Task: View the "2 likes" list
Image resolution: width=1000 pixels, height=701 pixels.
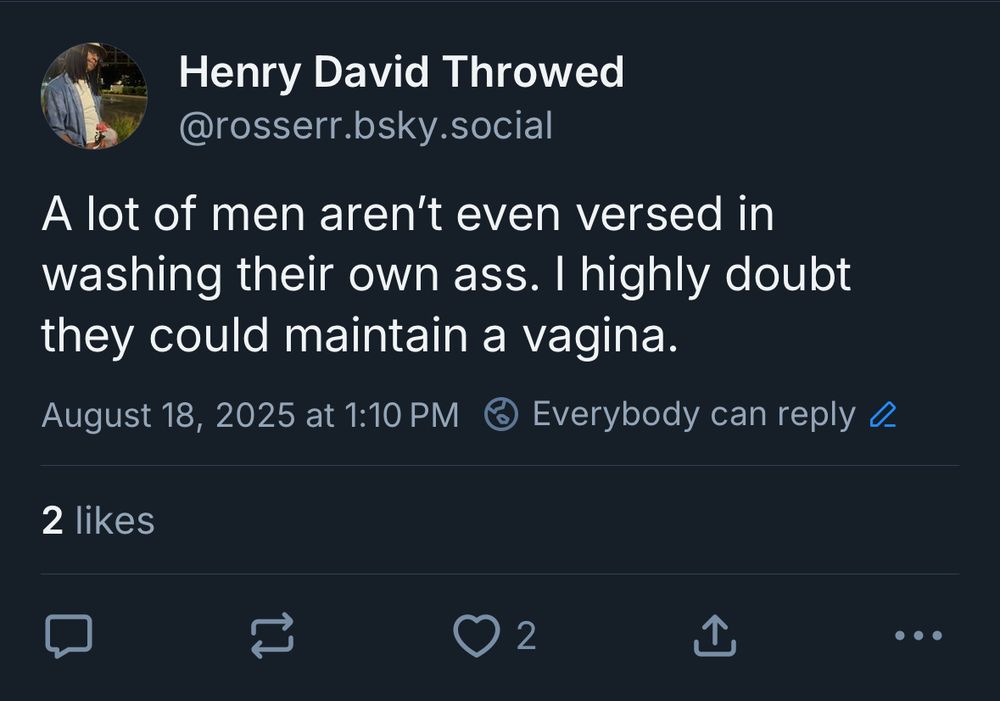Action: (x=98, y=520)
